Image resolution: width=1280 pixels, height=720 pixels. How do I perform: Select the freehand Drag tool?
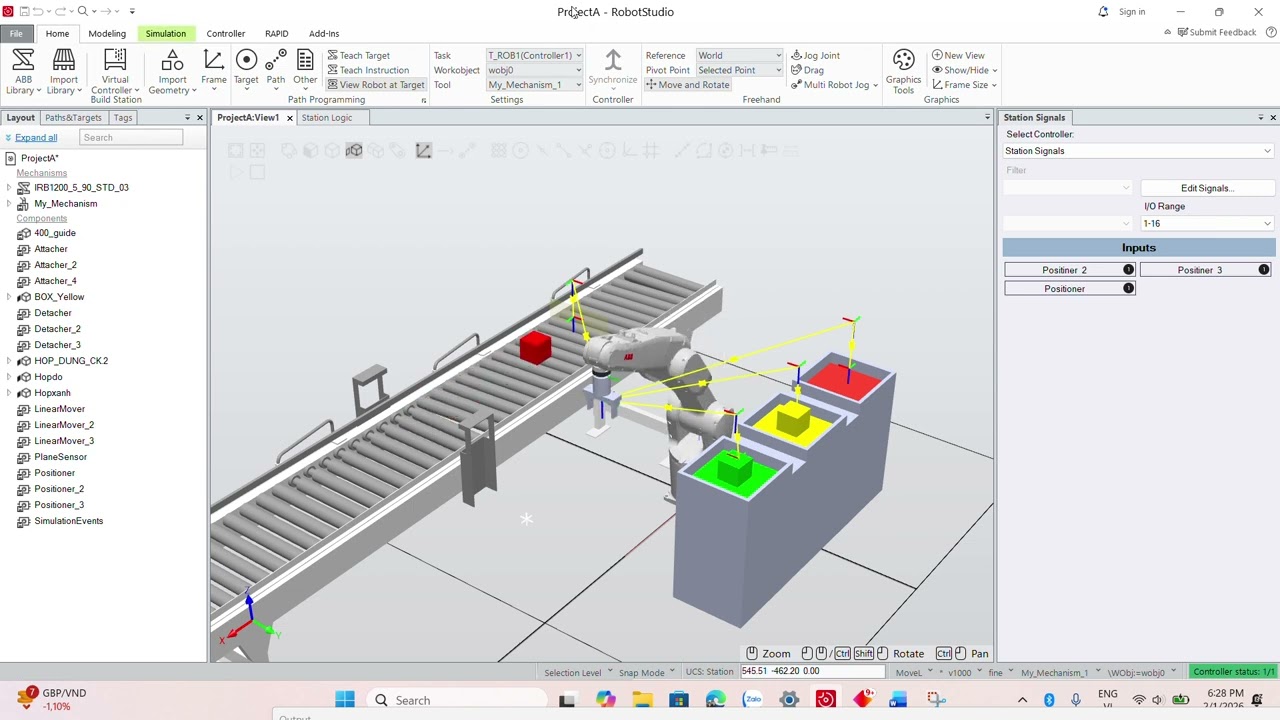point(807,70)
